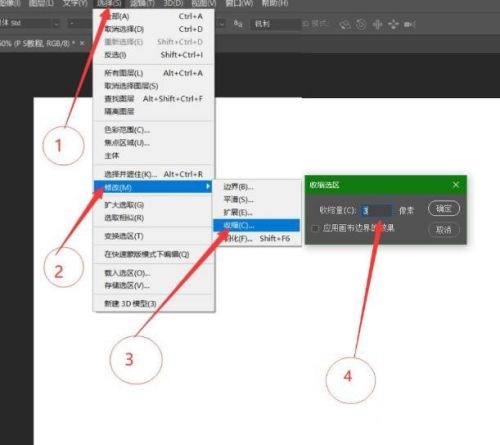The width and height of the screenshot is (500, 445).
Task: Choose 羽化(F)... Shift+F6 in the submenu
Action: click(x=257, y=238)
